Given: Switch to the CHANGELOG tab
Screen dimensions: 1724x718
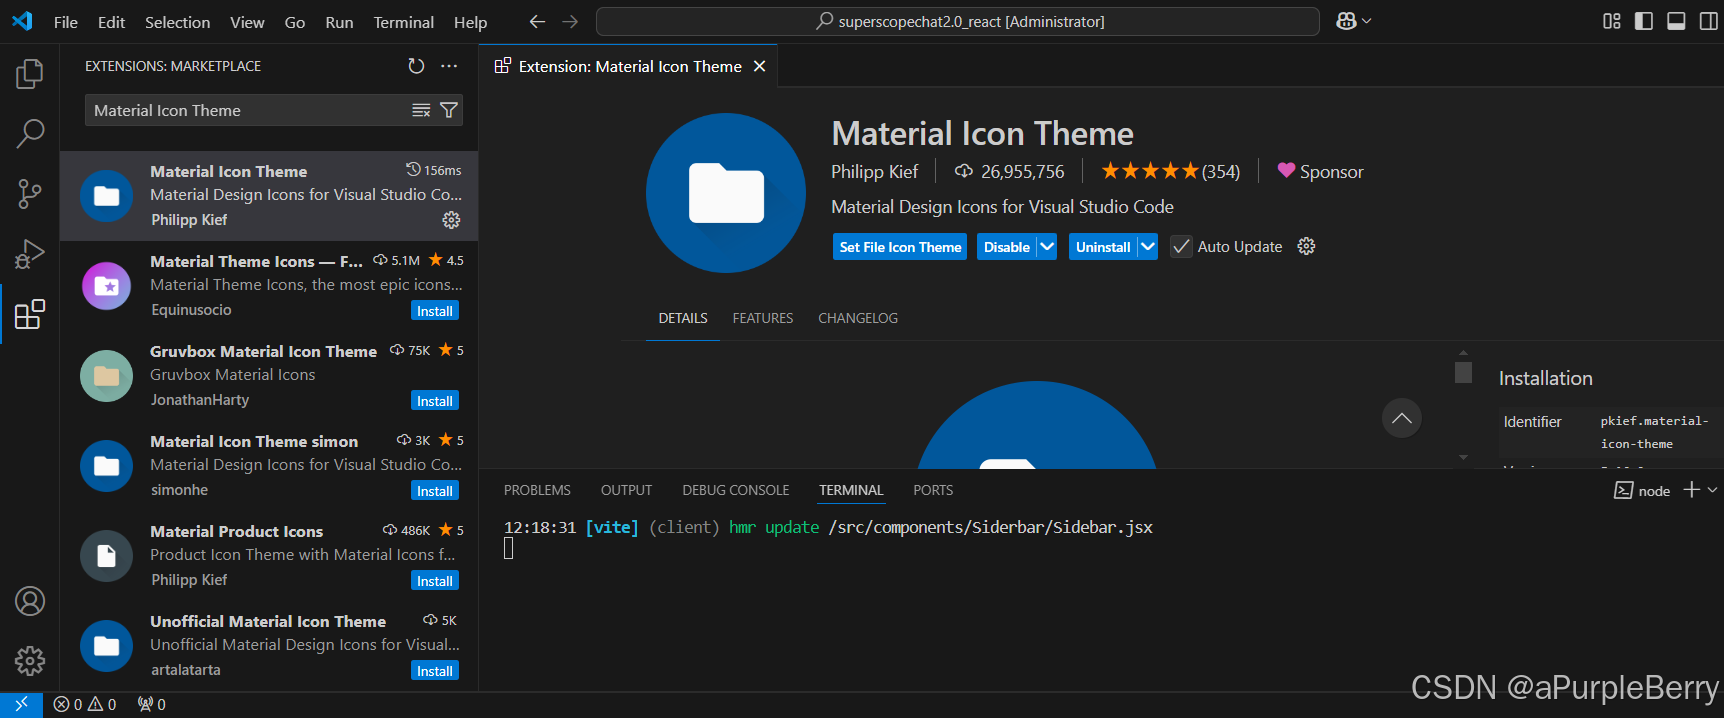Looking at the screenshot, I should point(858,318).
